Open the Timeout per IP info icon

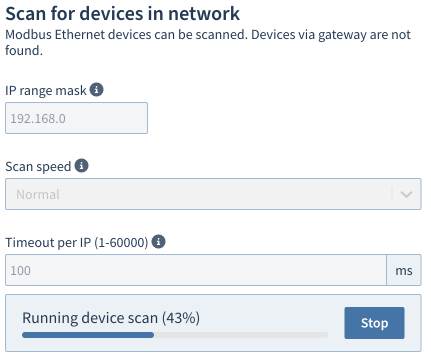click(158, 242)
